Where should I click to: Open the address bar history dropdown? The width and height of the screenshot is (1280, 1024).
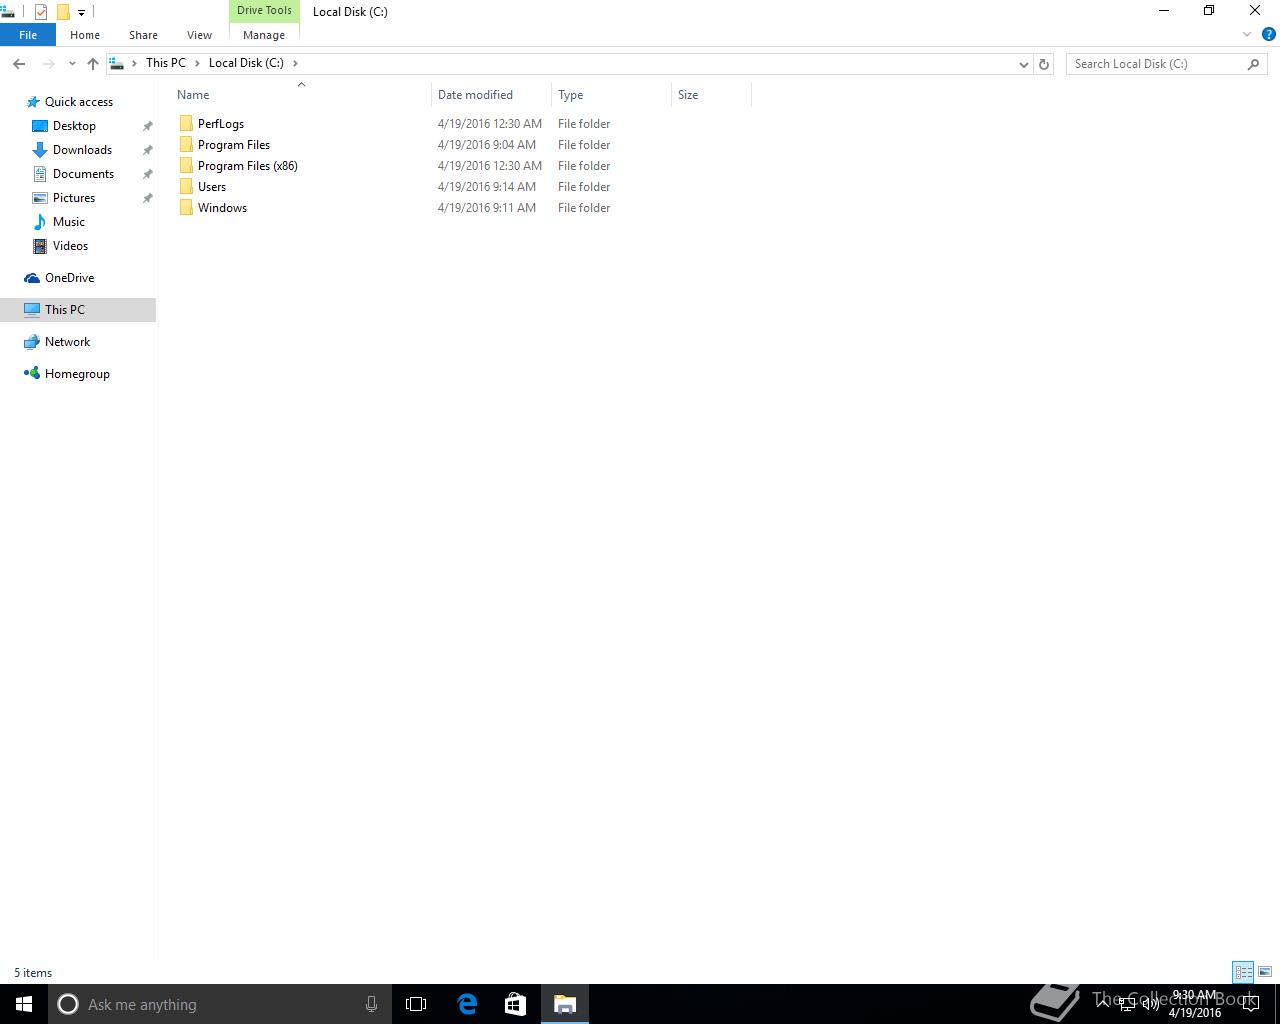[x=1024, y=64]
